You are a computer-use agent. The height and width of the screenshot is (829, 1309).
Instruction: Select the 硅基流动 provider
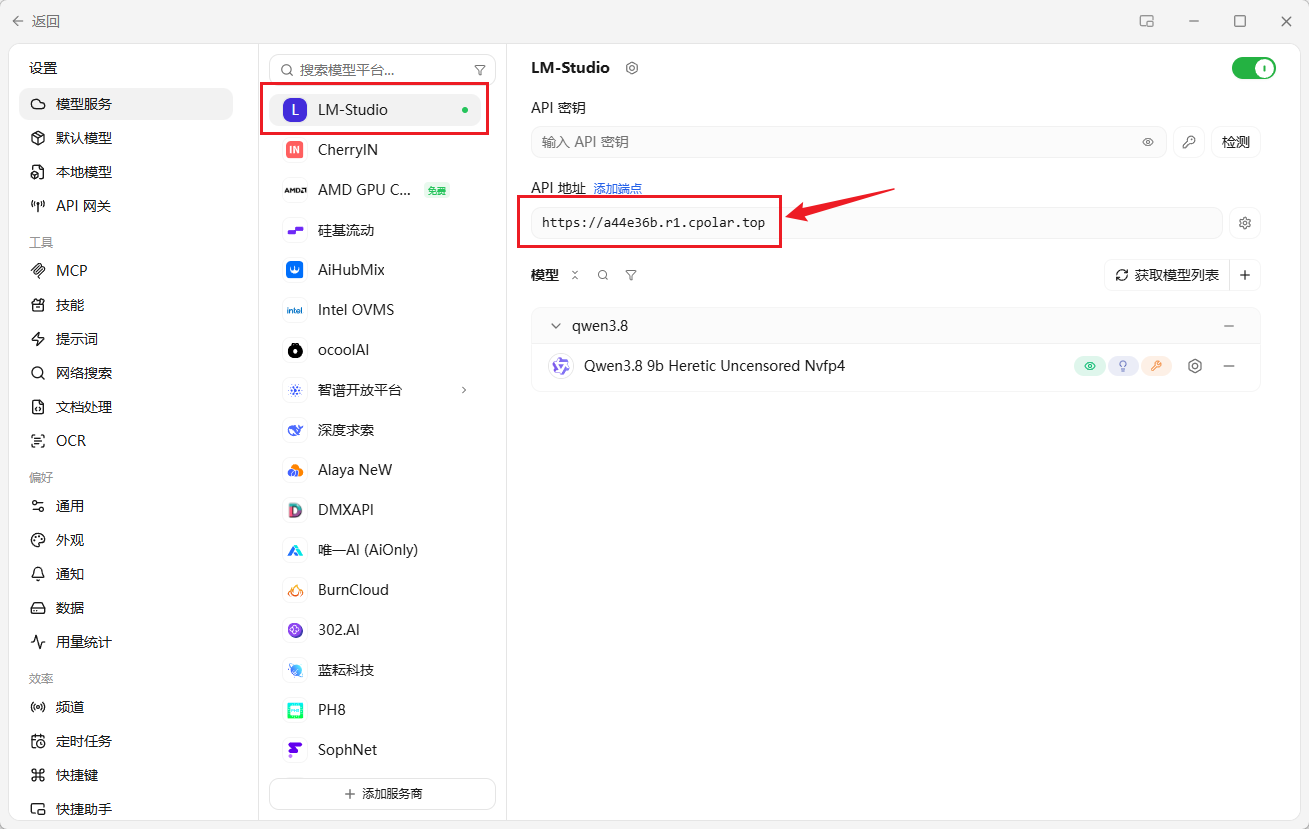coord(375,230)
